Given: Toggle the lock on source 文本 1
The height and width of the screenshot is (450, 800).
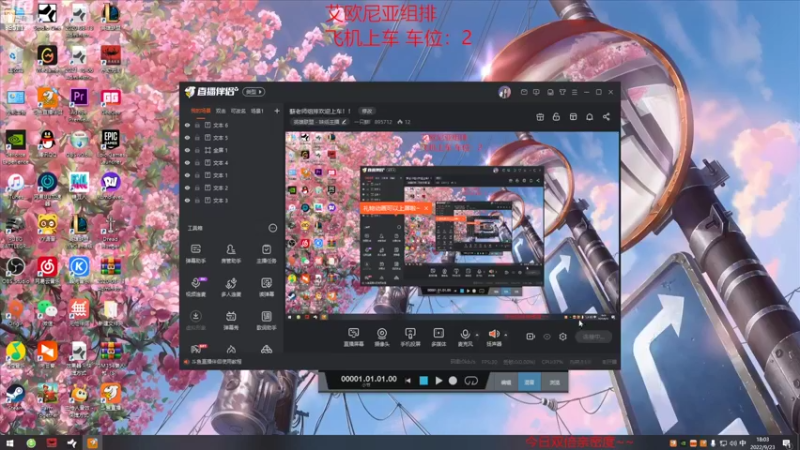Looking at the screenshot, I should 197,175.
